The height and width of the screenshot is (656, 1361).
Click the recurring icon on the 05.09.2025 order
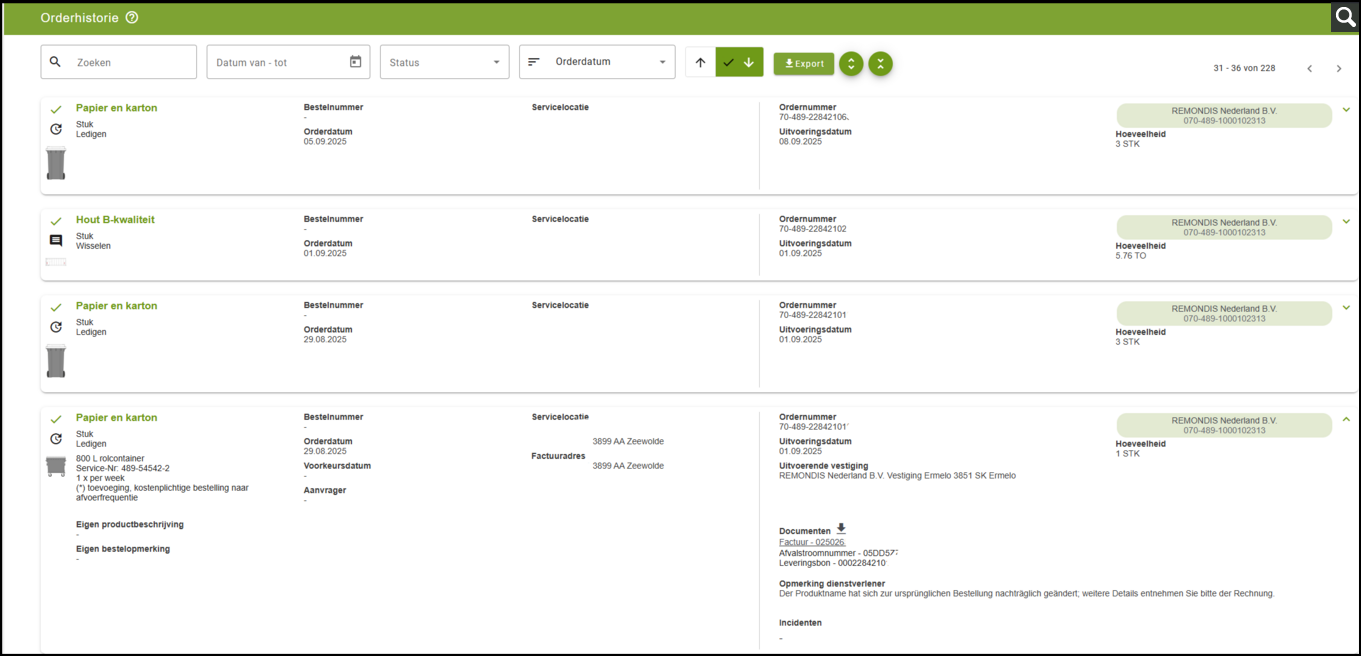(56, 129)
